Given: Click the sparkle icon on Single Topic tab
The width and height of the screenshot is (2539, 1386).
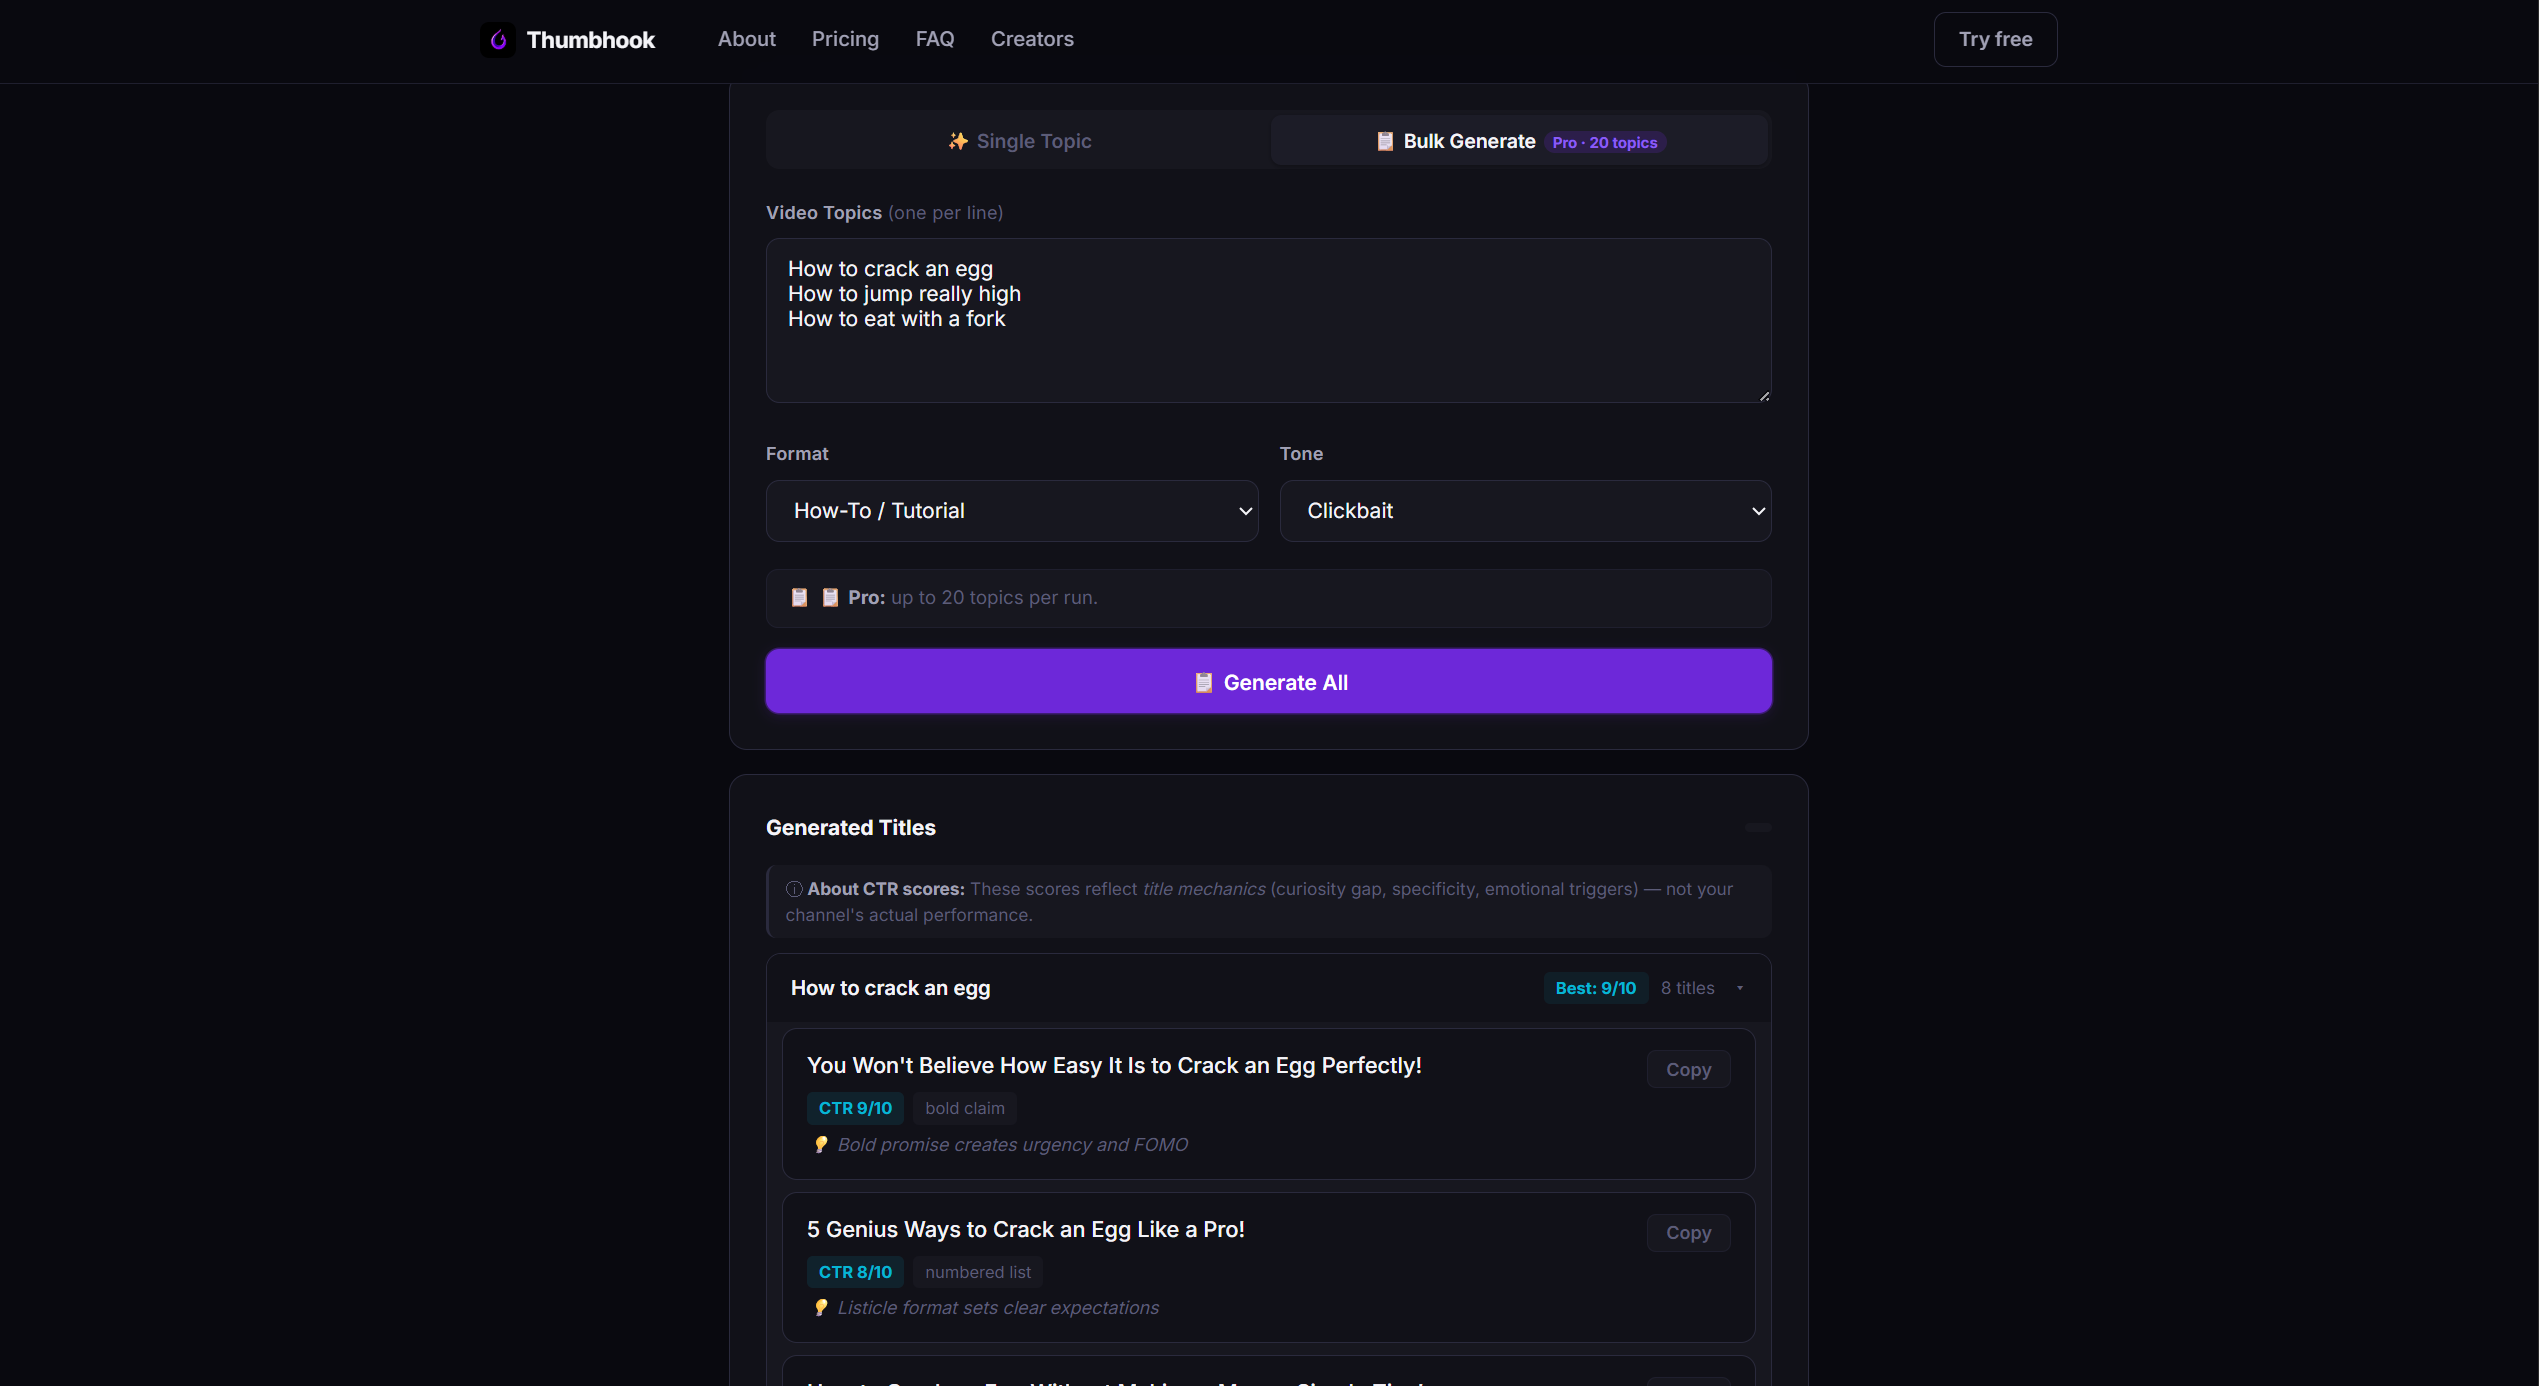Looking at the screenshot, I should pyautogui.click(x=957, y=141).
